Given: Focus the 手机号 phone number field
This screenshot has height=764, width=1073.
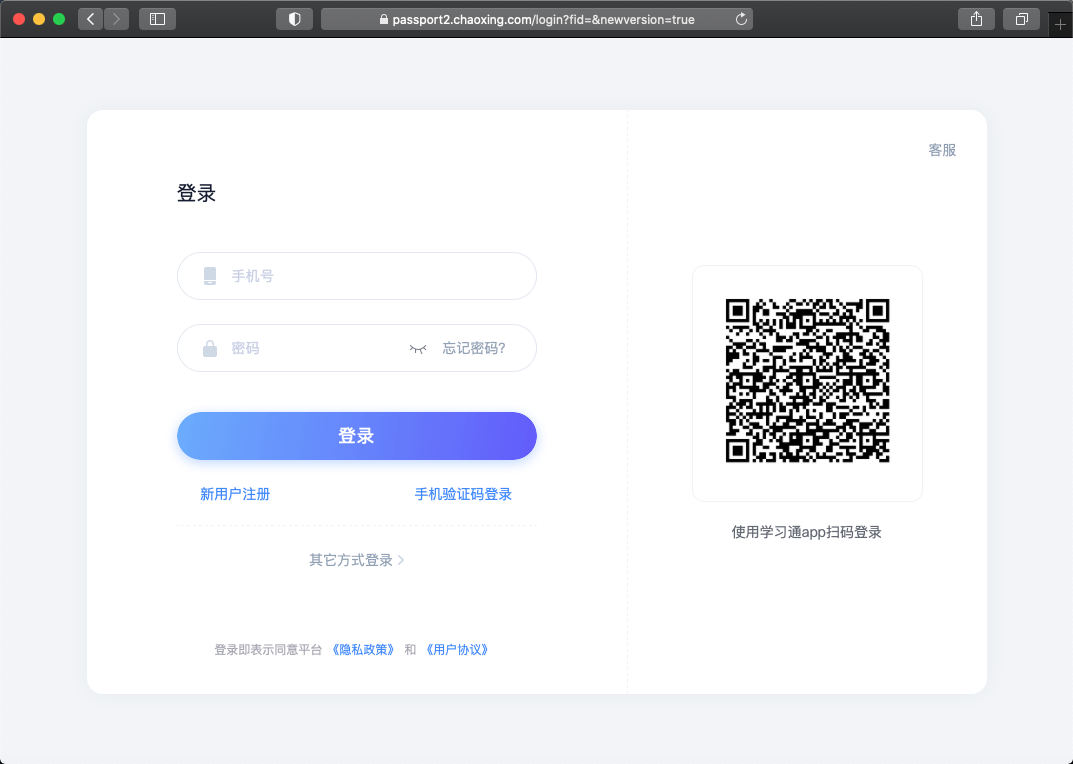Looking at the screenshot, I should pos(357,276).
